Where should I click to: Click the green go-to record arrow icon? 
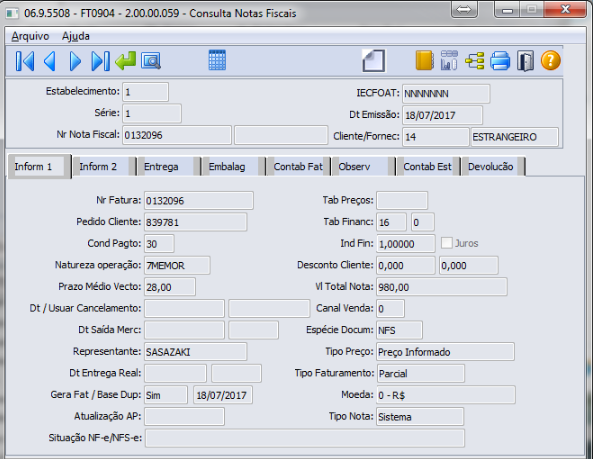pos(126,60)
